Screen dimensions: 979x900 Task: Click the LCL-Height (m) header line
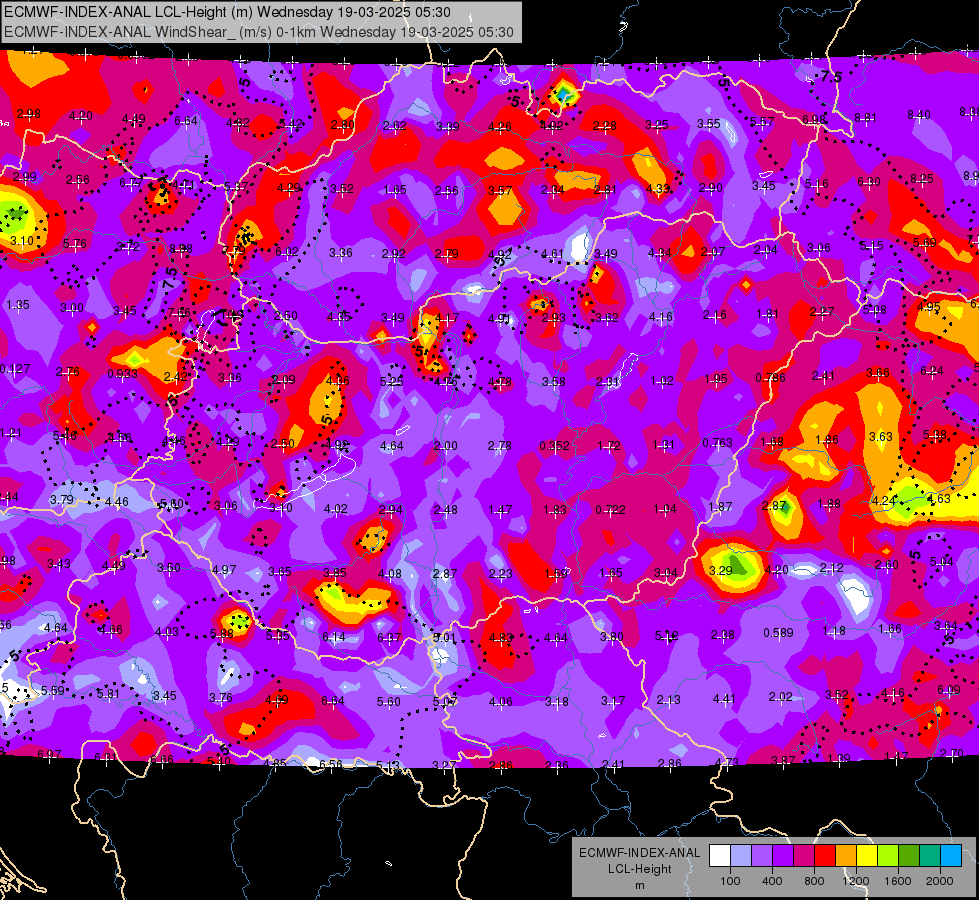click(x=227, y=12)
